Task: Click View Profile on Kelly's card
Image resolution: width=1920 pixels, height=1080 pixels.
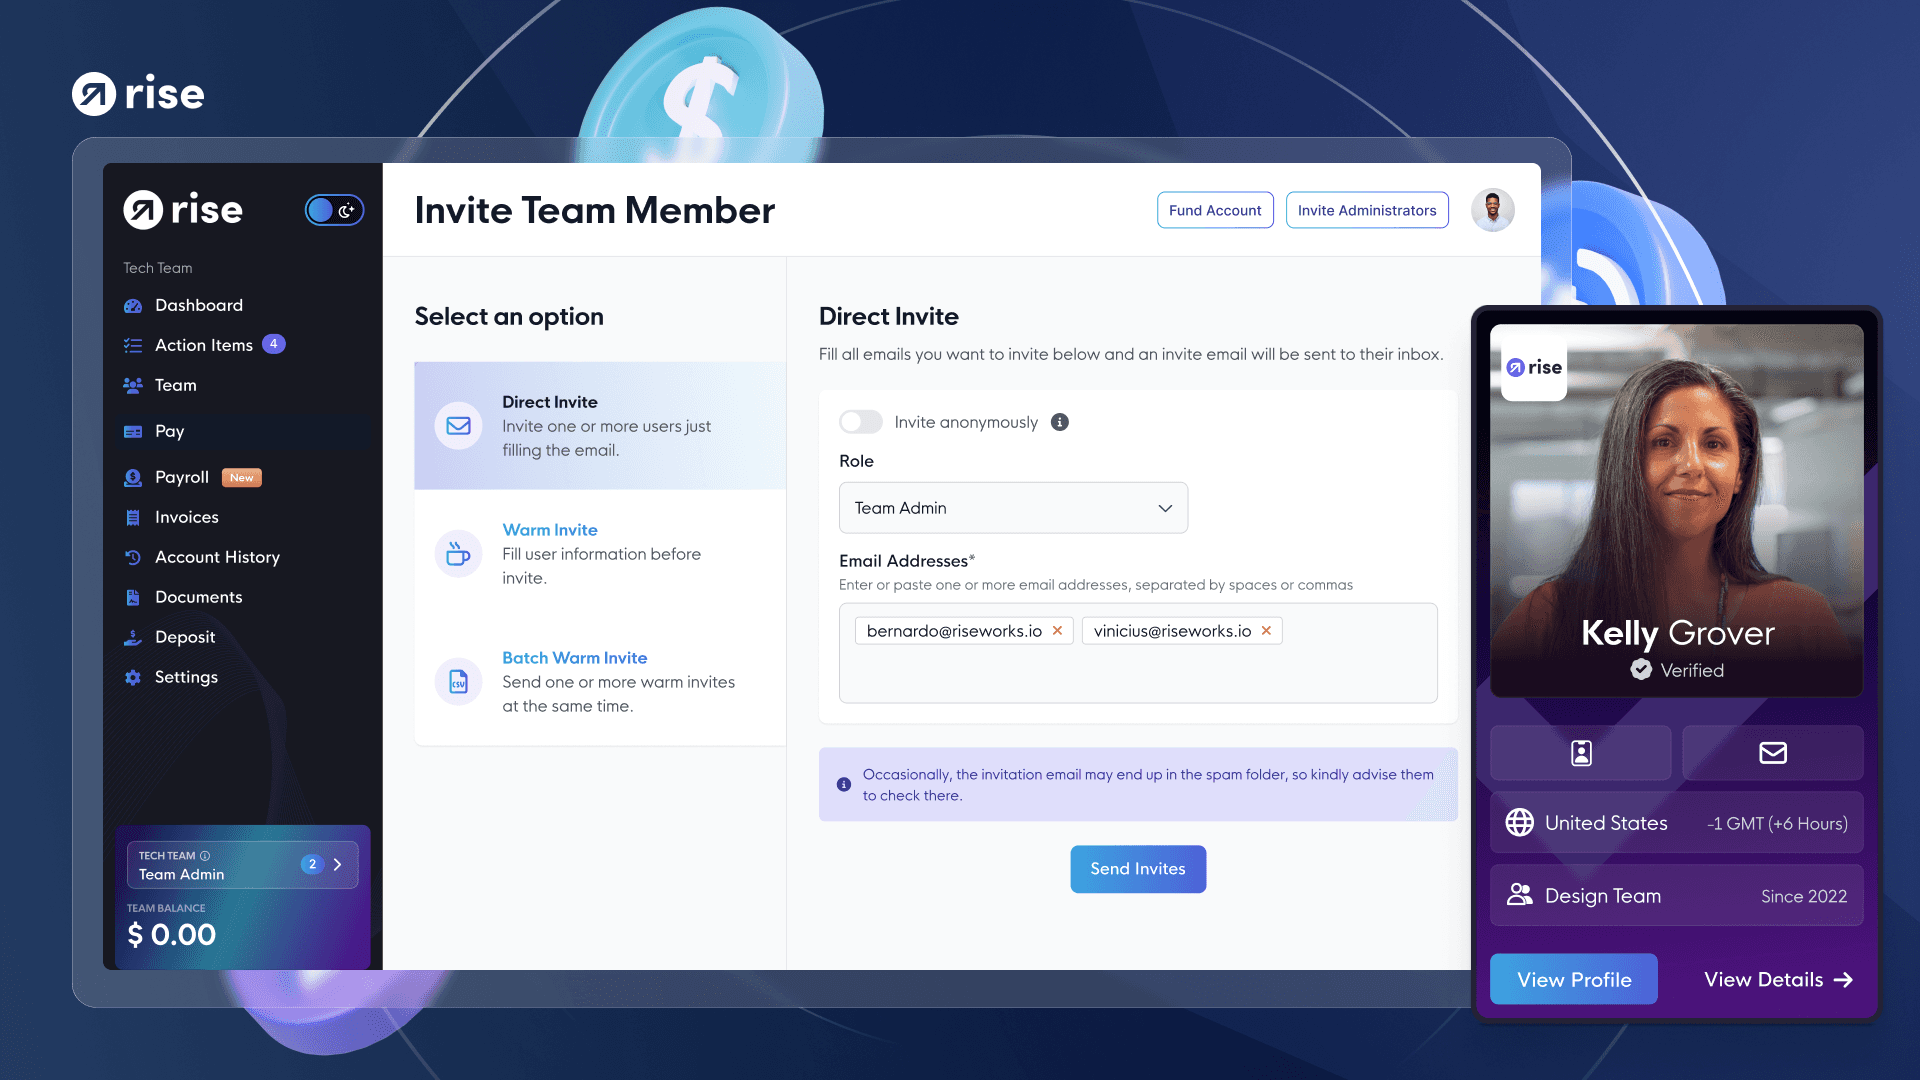Action: click(1574, 980)
